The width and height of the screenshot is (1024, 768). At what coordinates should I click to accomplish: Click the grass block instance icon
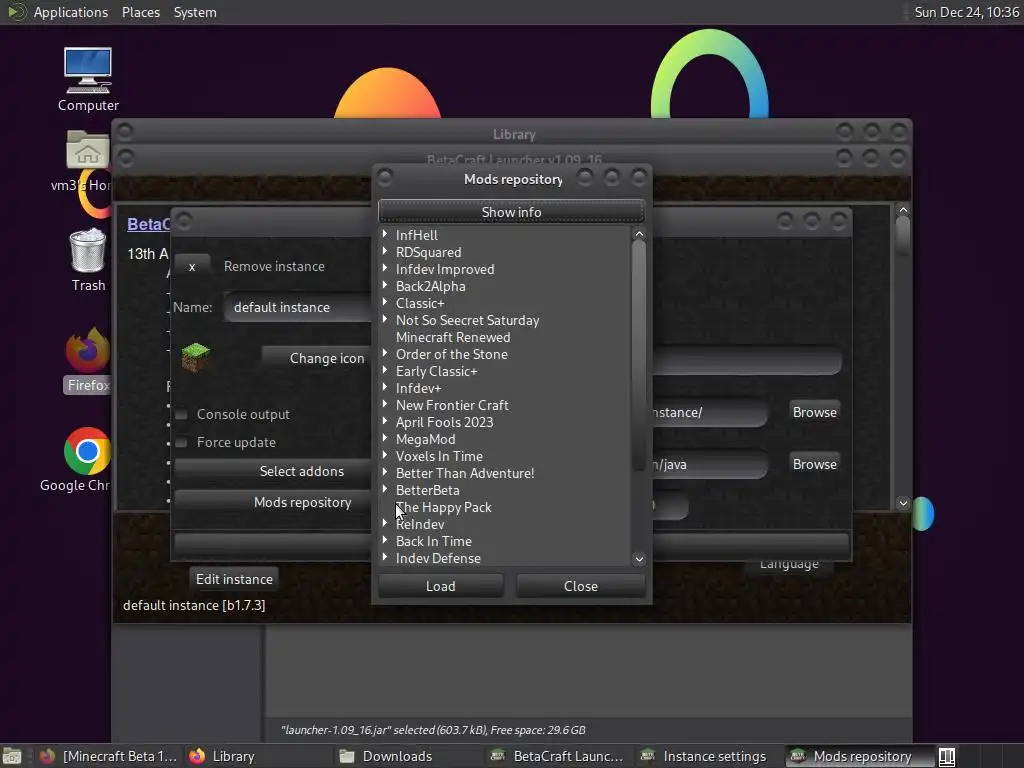(195, 357)
